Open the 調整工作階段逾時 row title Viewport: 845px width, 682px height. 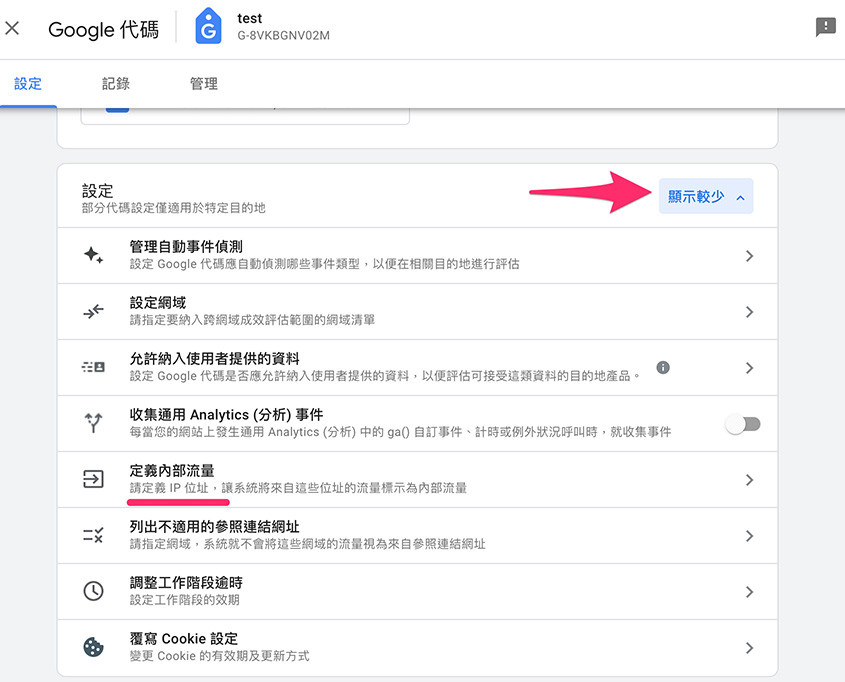[186, 583]
